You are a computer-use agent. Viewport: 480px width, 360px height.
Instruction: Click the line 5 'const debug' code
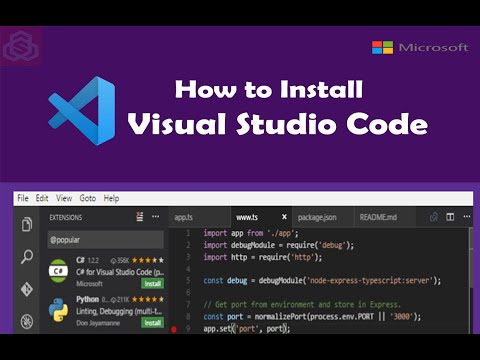coord(322,281)
